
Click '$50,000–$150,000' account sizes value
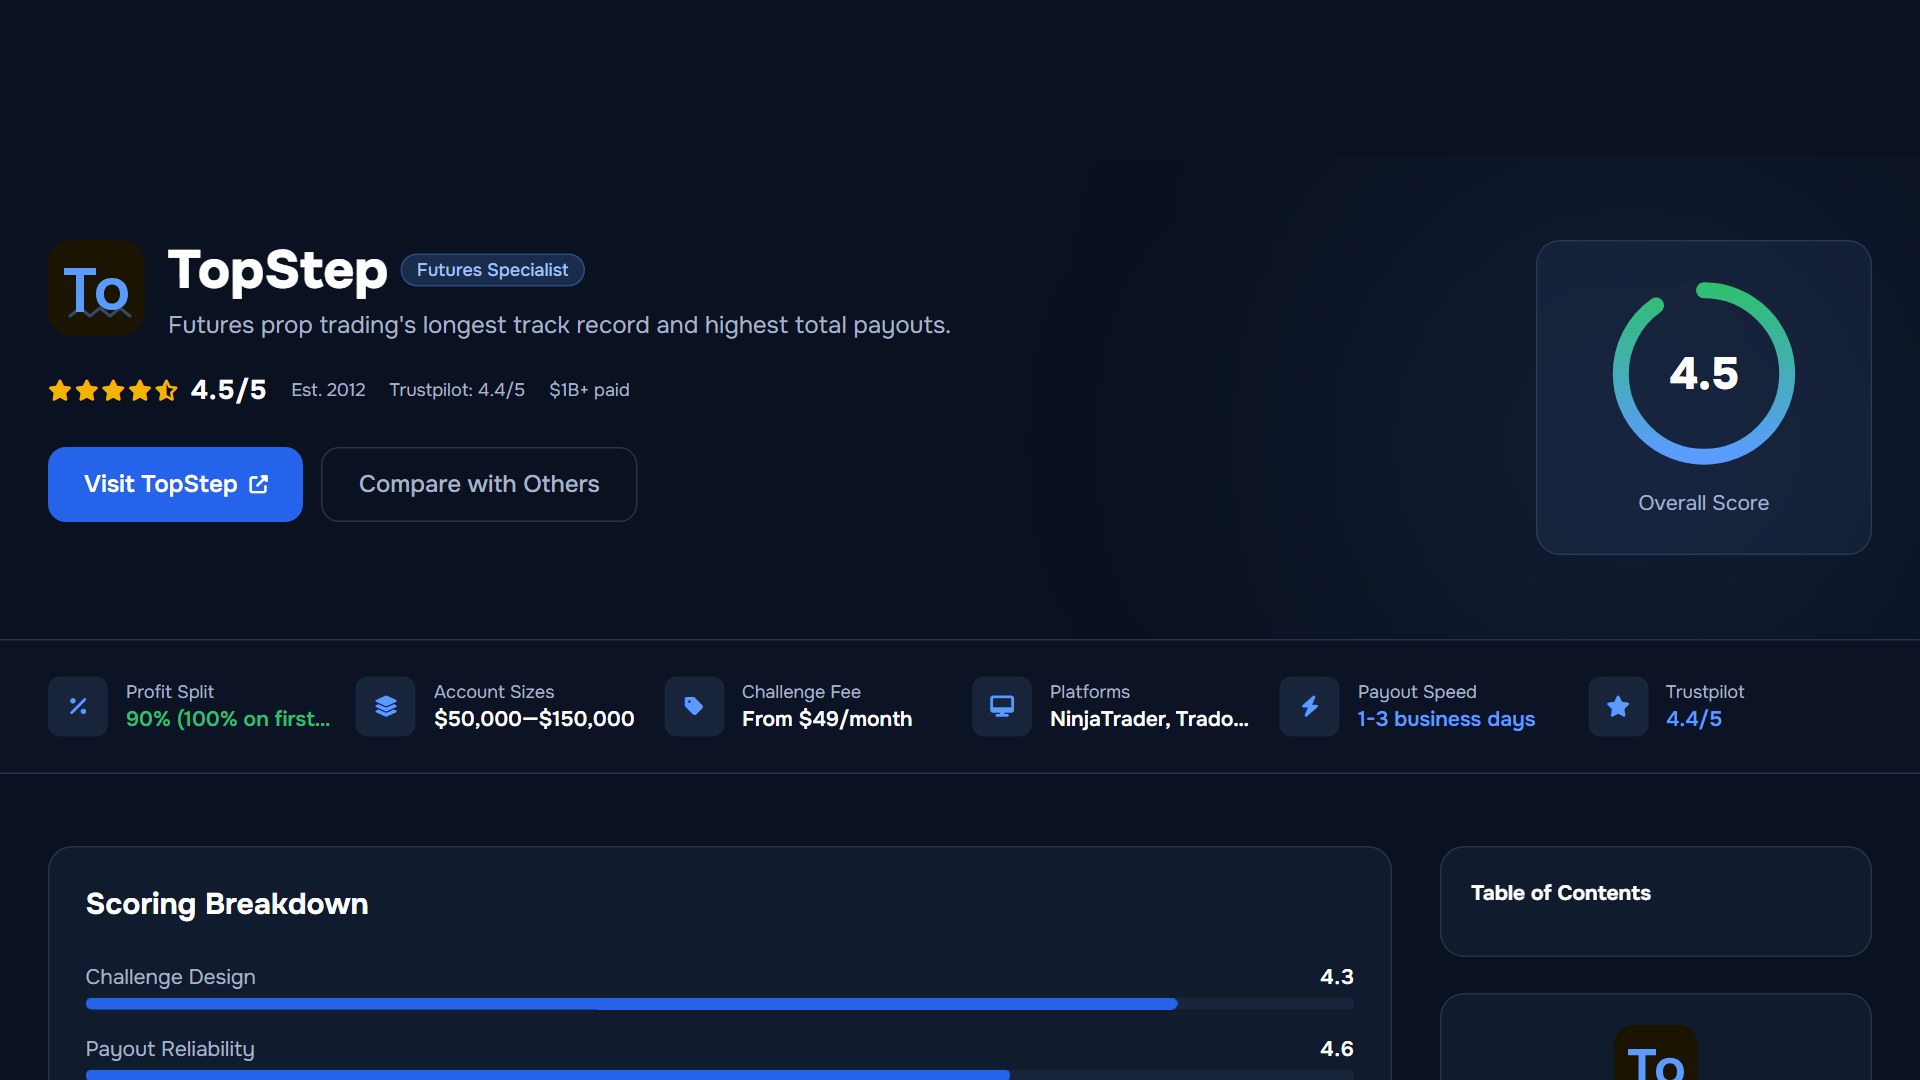[x=534, y=719]
